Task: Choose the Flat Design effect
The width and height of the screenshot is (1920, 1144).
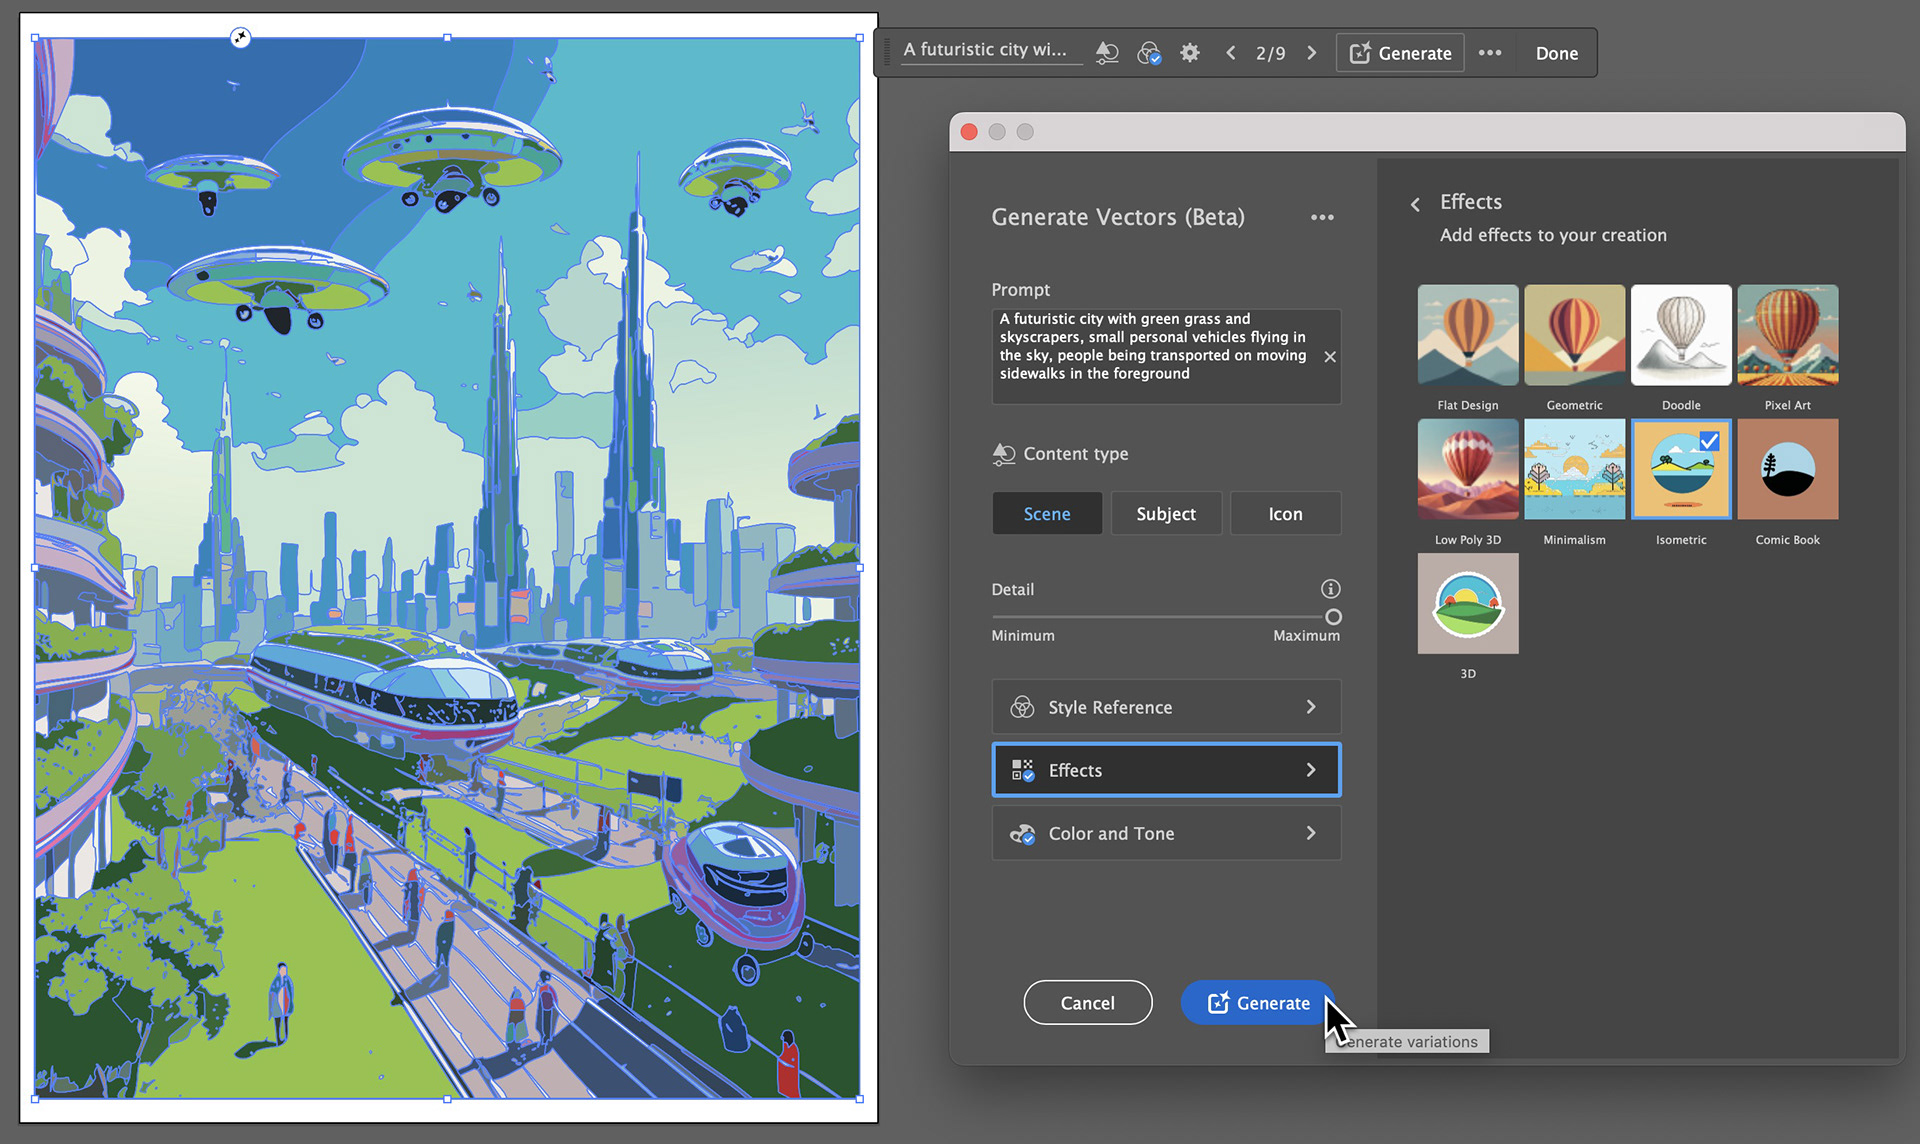Action: tap(1468, 335)
